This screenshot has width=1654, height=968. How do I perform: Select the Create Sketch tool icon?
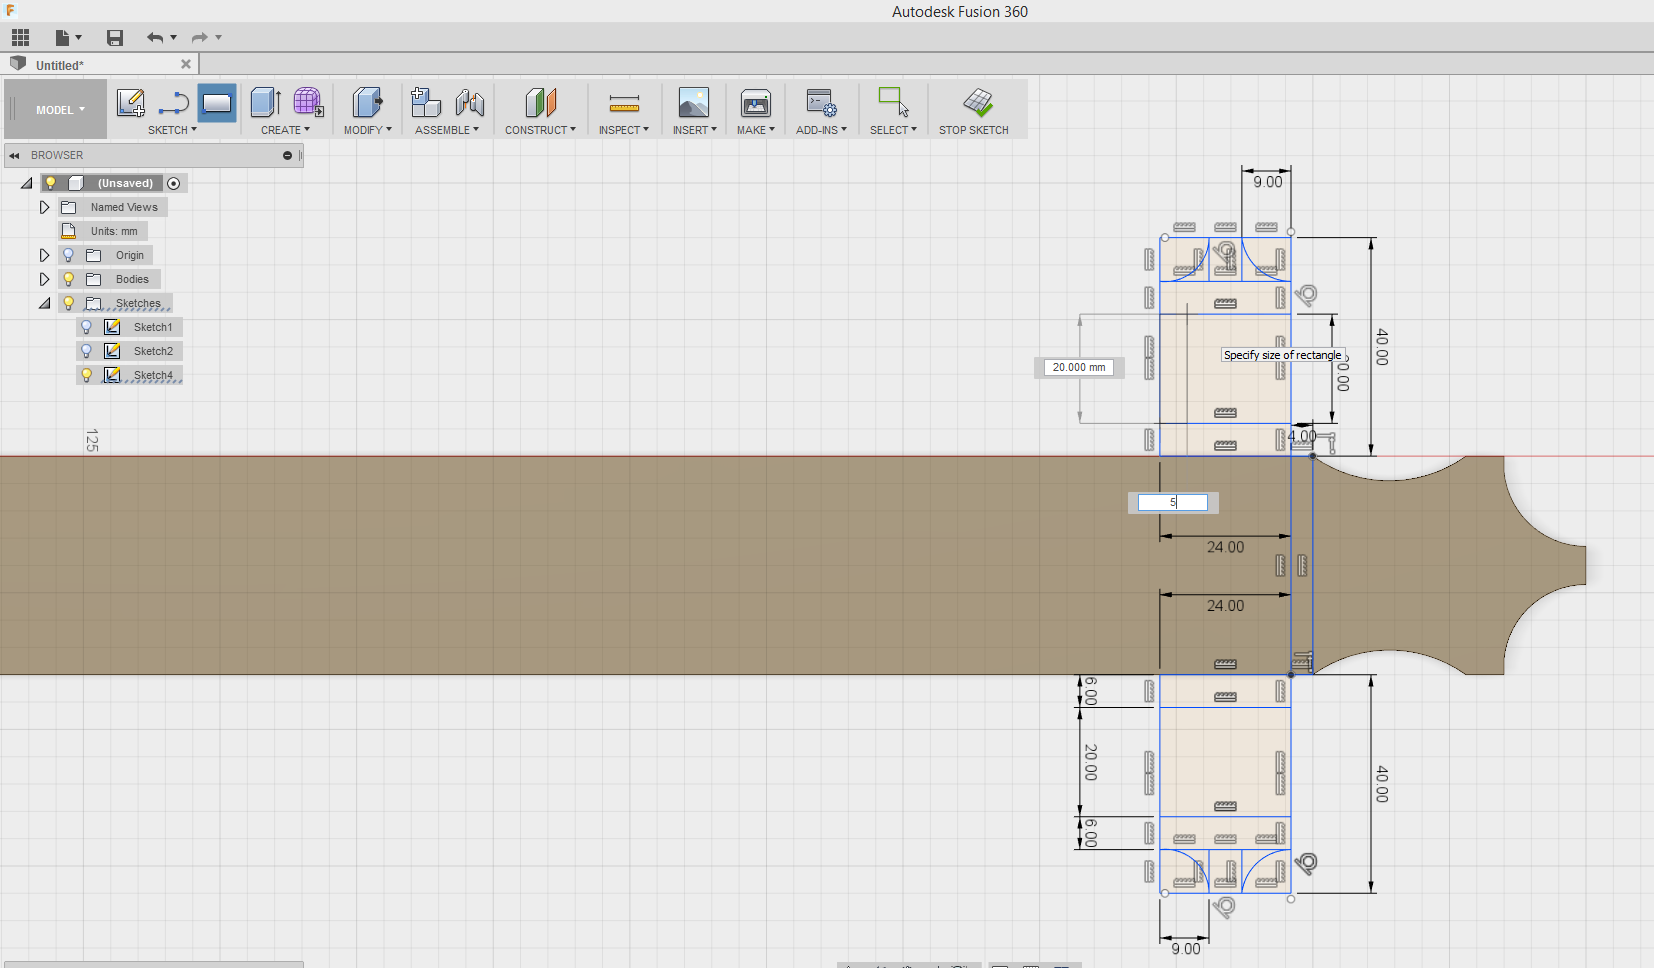[131, 102]
